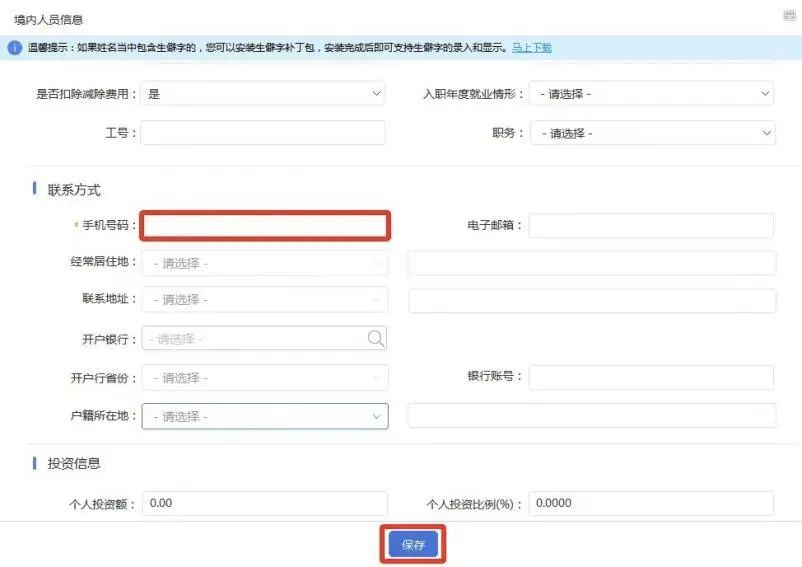This screenshot has height=567, width=802.
Task: Click the 个人投资比例(%) field showing 0.0000
Action: [x=651, y=503]
